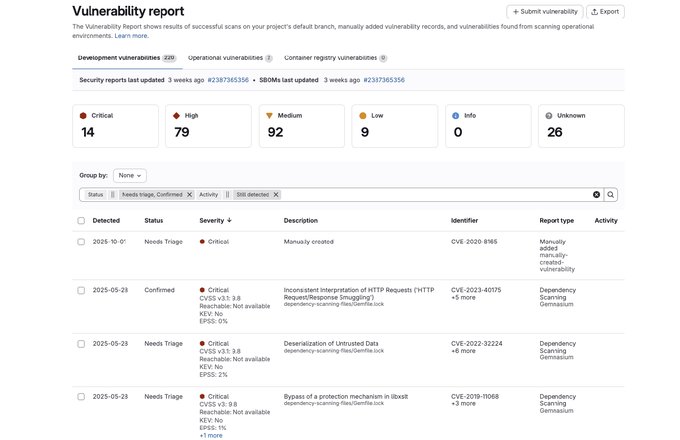The width and height of the screenshot is (680, 440).
Task: Click the Critical severity hexagon icon
Action: (x=83, y=116)
